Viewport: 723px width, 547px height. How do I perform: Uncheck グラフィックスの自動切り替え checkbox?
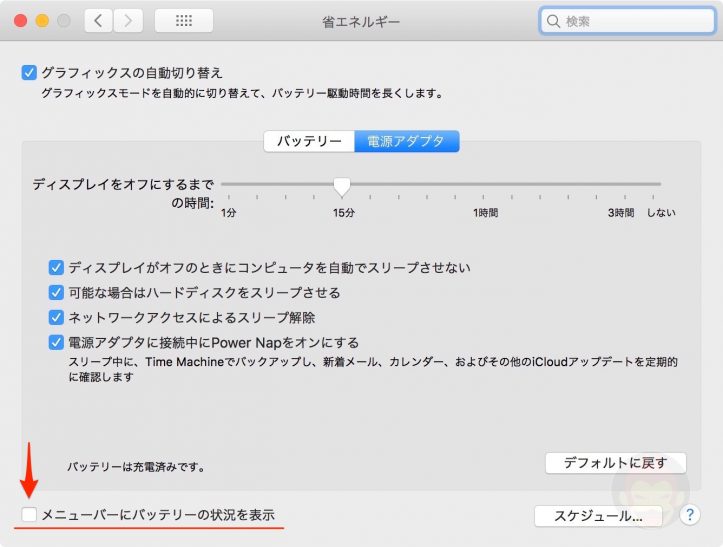click(x=29, y=72)
